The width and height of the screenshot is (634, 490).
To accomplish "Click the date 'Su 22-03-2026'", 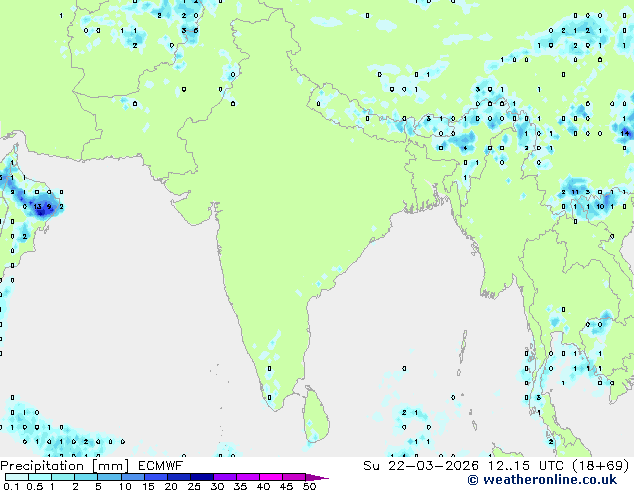I will (421, 466).
